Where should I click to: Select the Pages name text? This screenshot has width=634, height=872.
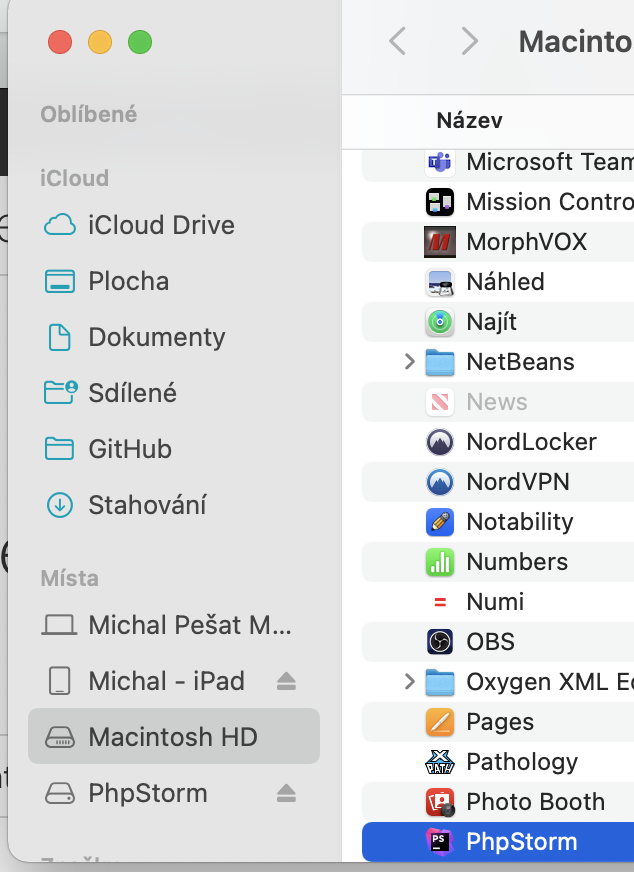[500, 723]
